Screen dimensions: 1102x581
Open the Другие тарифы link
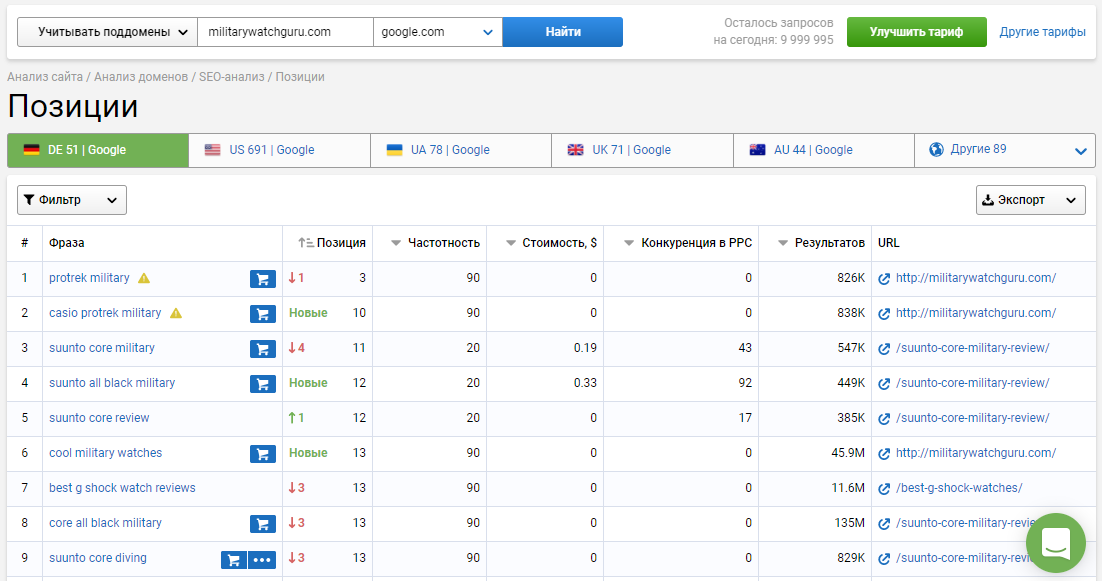[1042, 32]
